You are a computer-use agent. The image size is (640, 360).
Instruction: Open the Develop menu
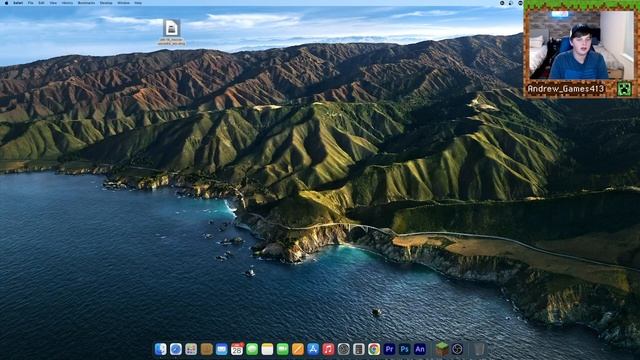106,3
